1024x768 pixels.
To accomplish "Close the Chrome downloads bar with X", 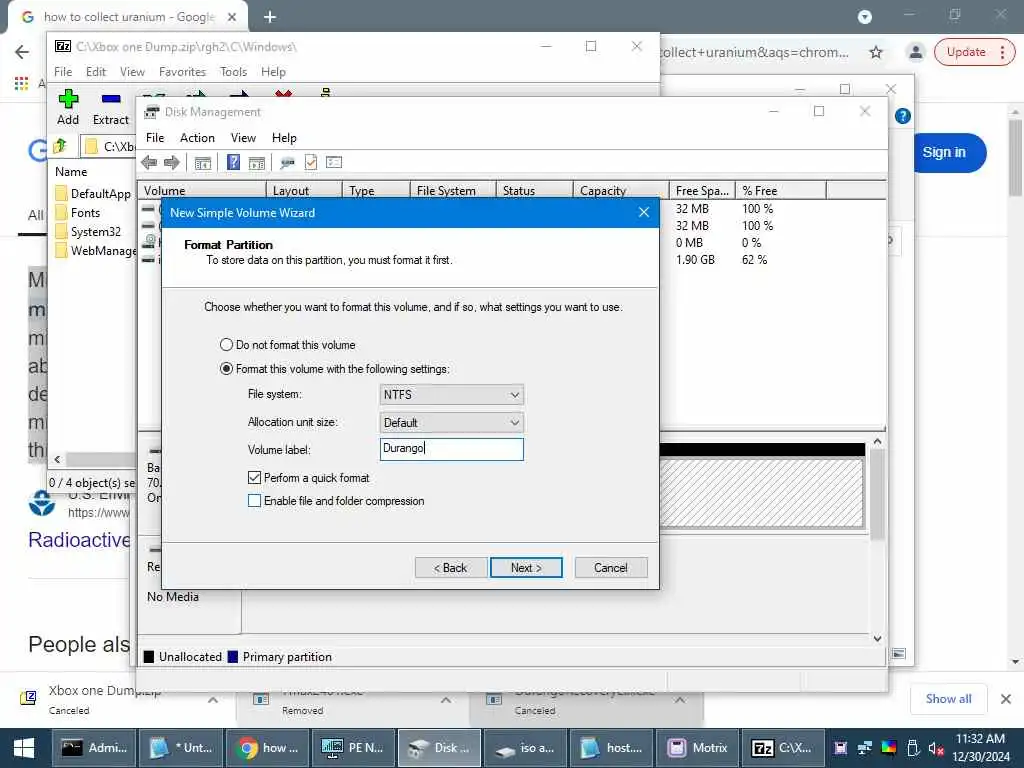I will point(1006,699).
